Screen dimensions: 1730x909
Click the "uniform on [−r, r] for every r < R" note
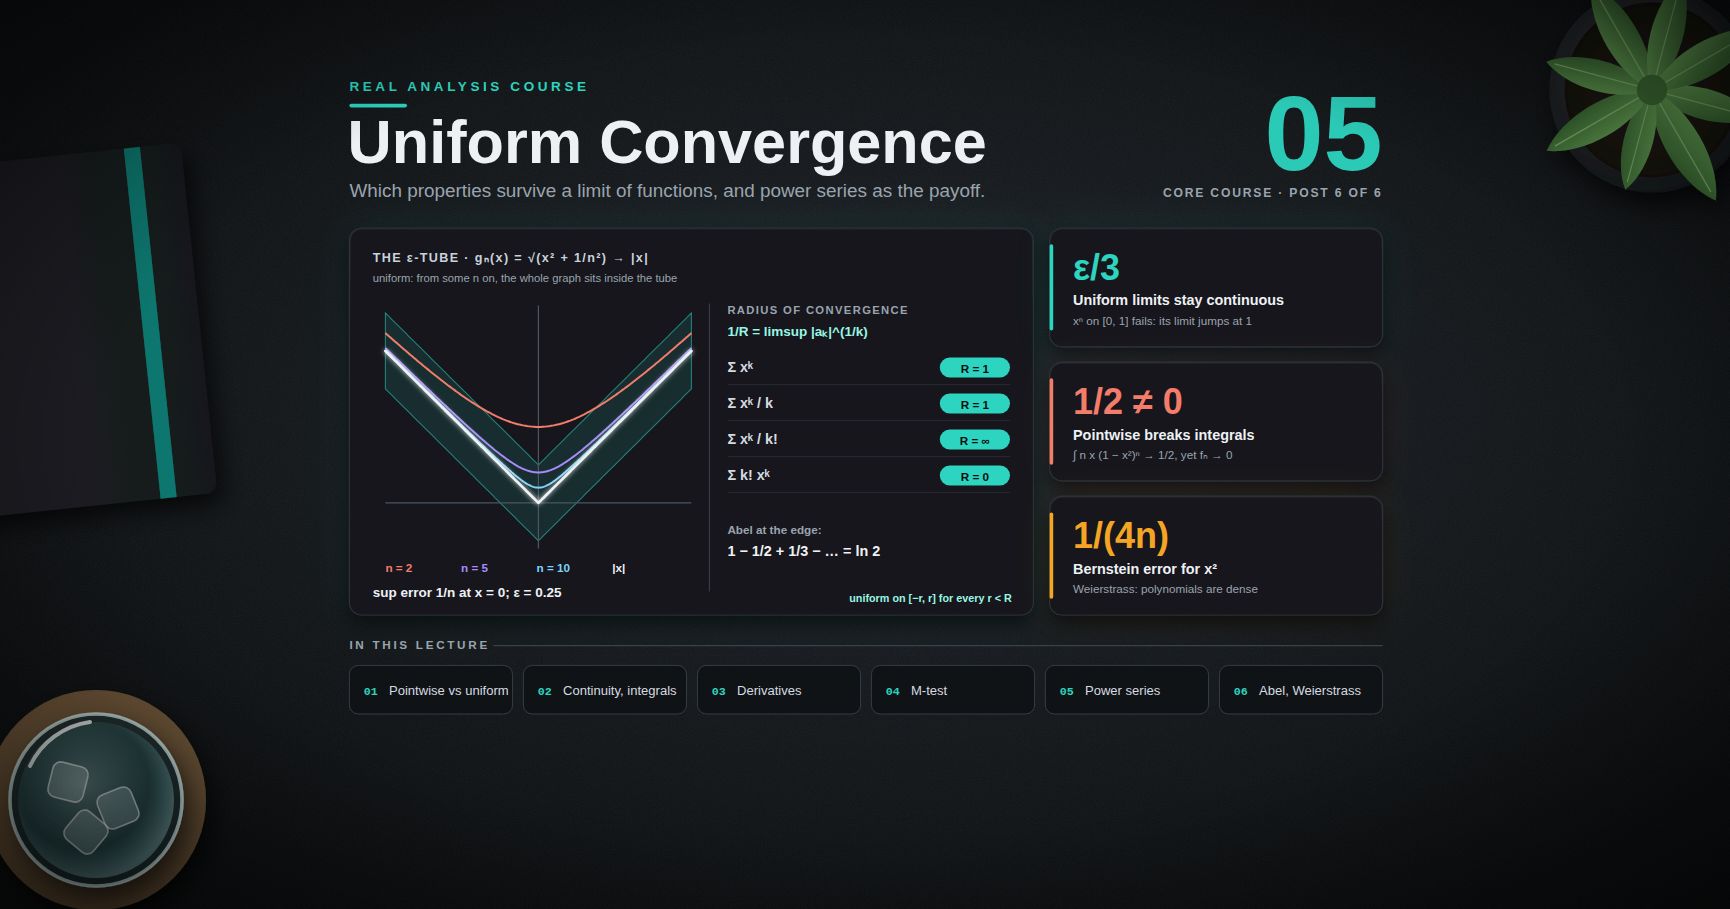930,598
